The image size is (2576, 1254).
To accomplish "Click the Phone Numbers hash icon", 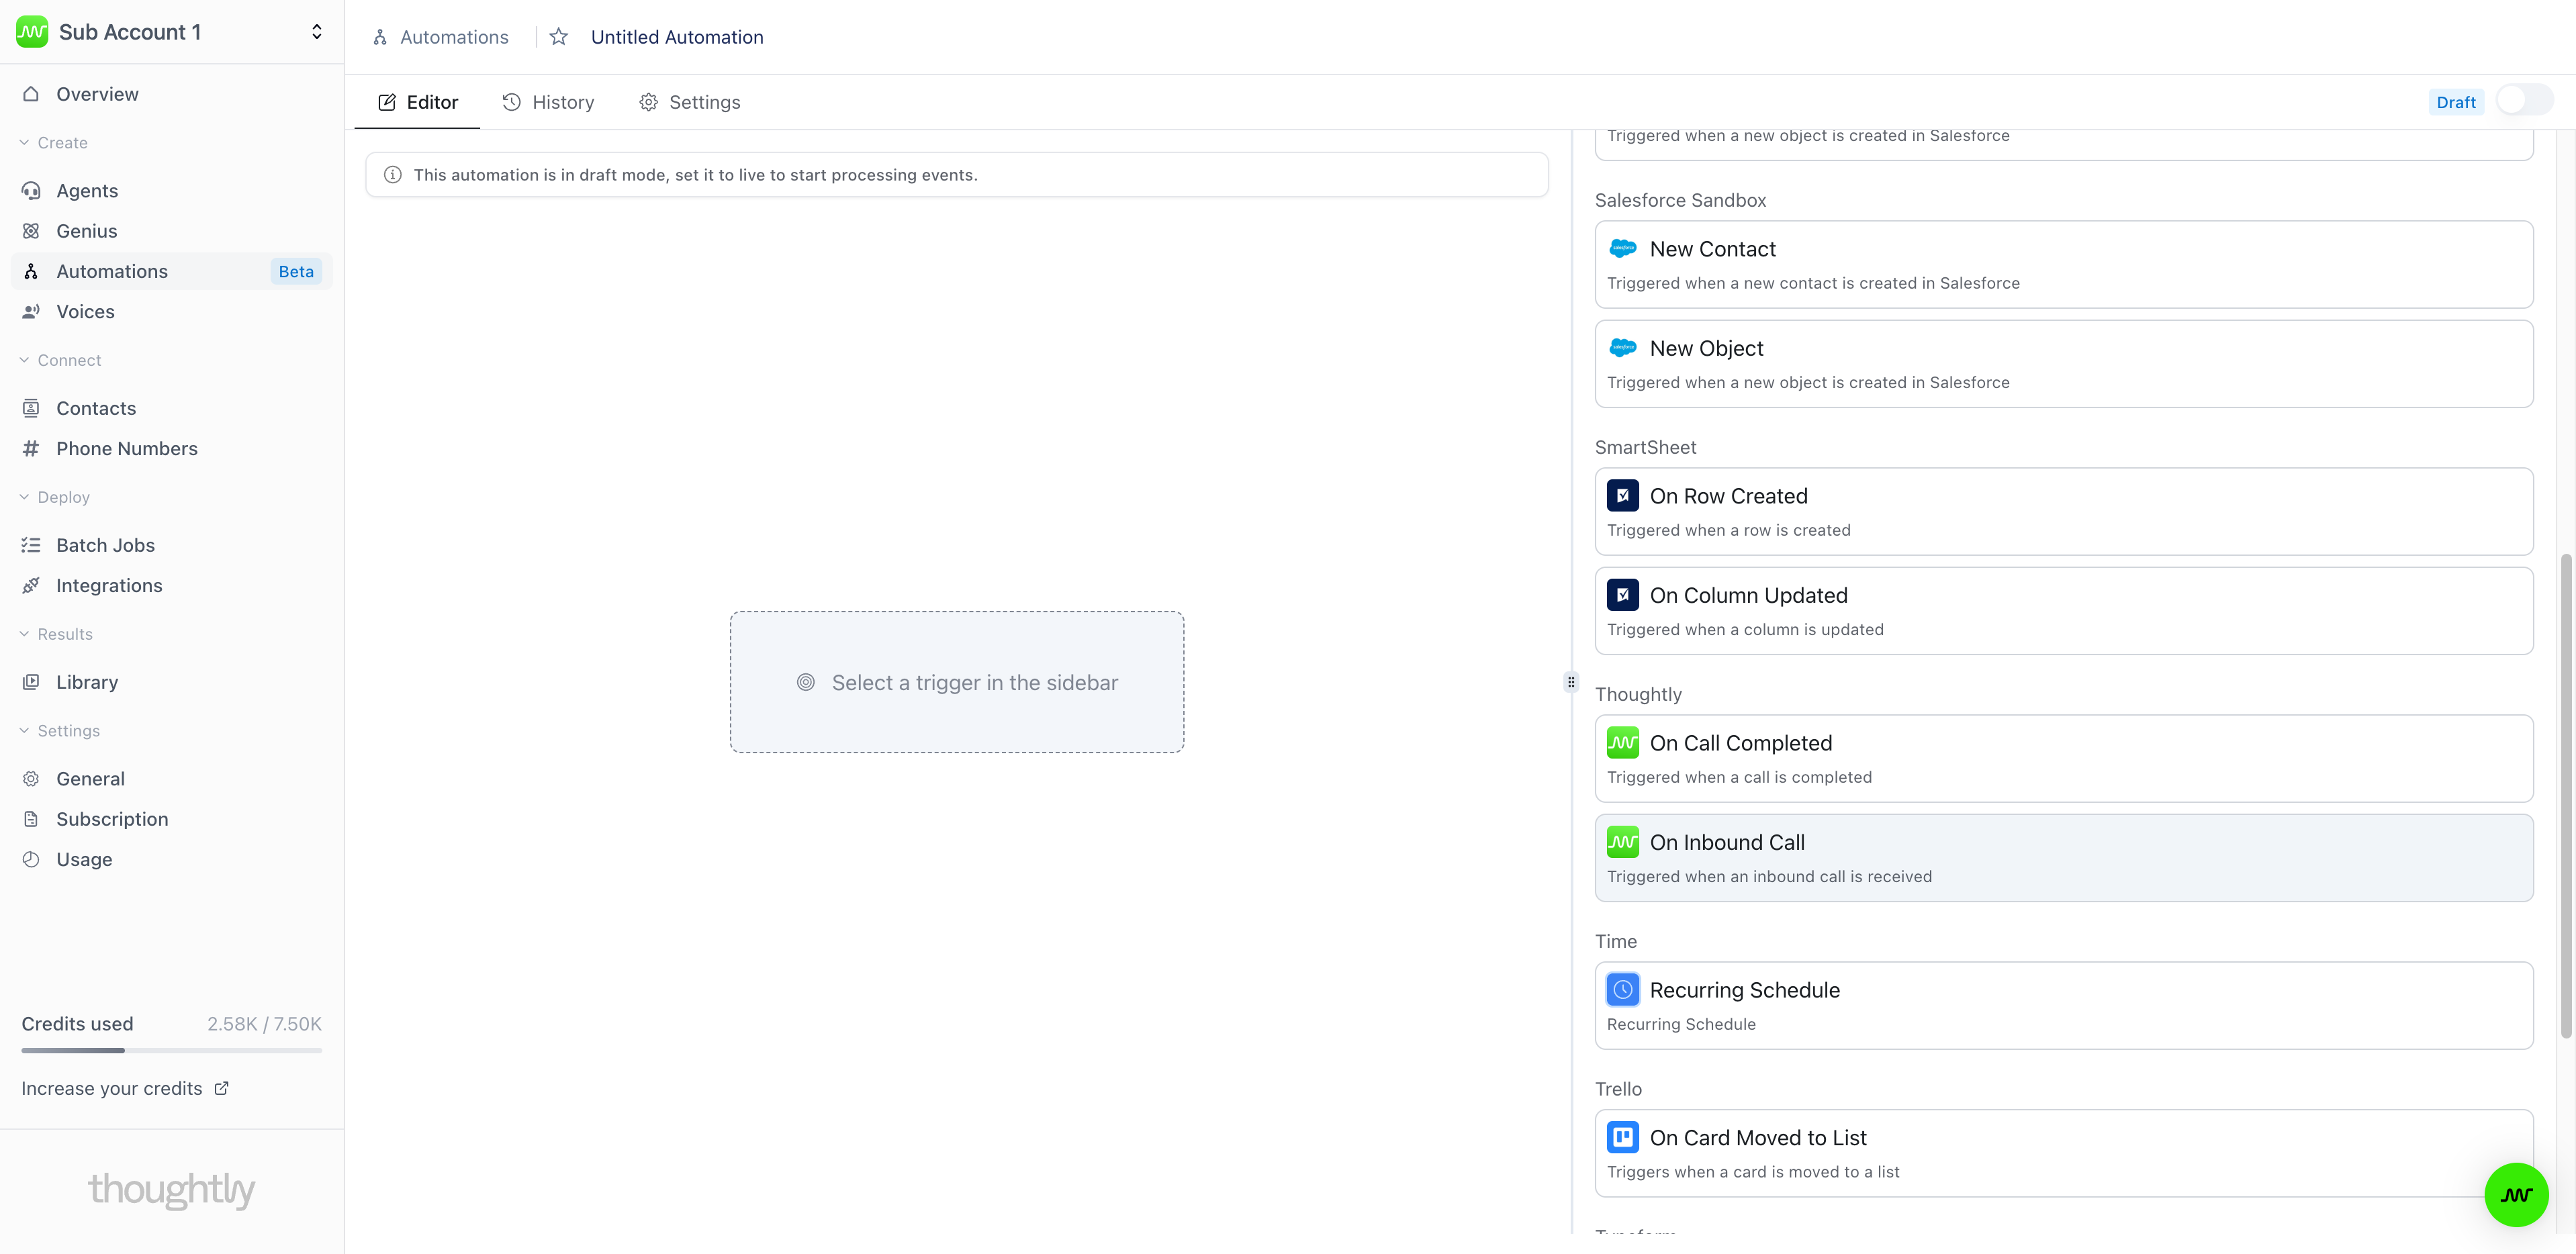I will [x=31, y=449].
